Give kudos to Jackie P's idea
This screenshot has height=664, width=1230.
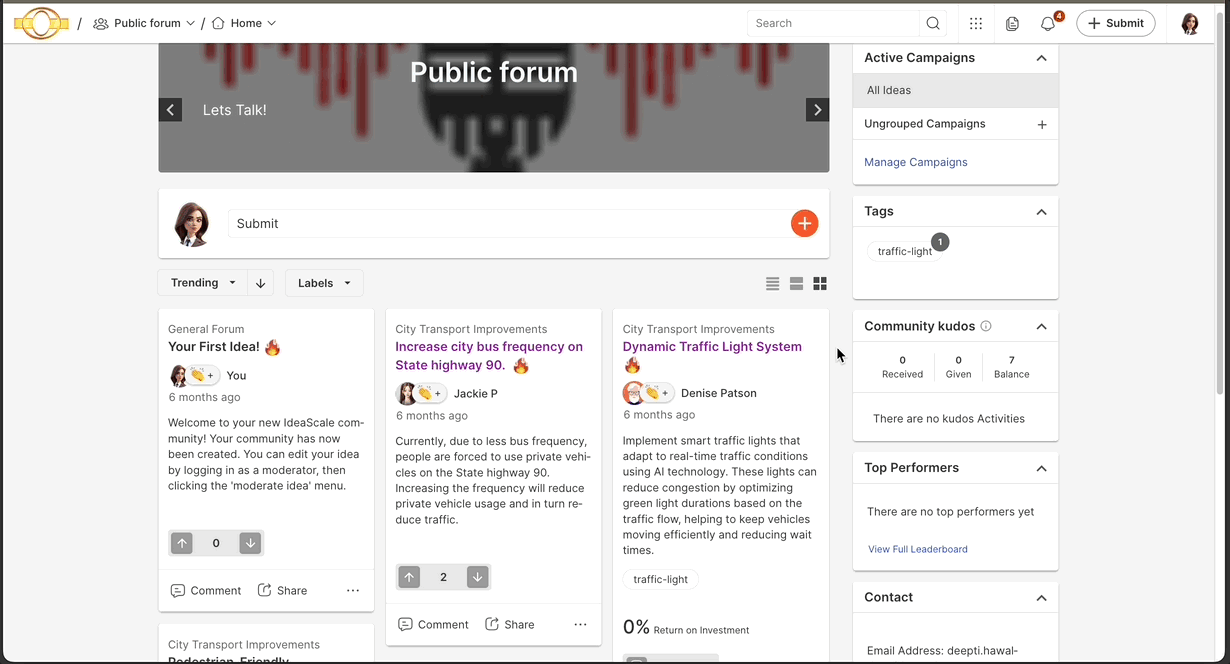point(430,393)
